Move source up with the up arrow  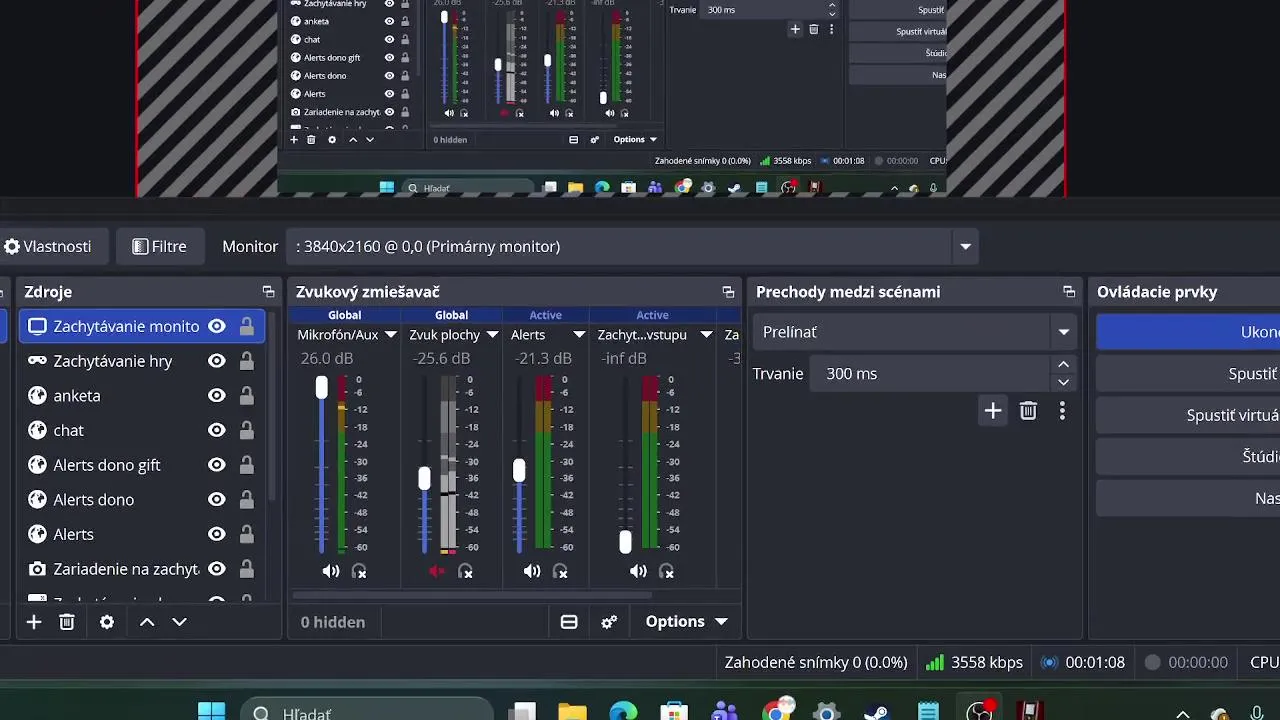(x=147, y=622)
